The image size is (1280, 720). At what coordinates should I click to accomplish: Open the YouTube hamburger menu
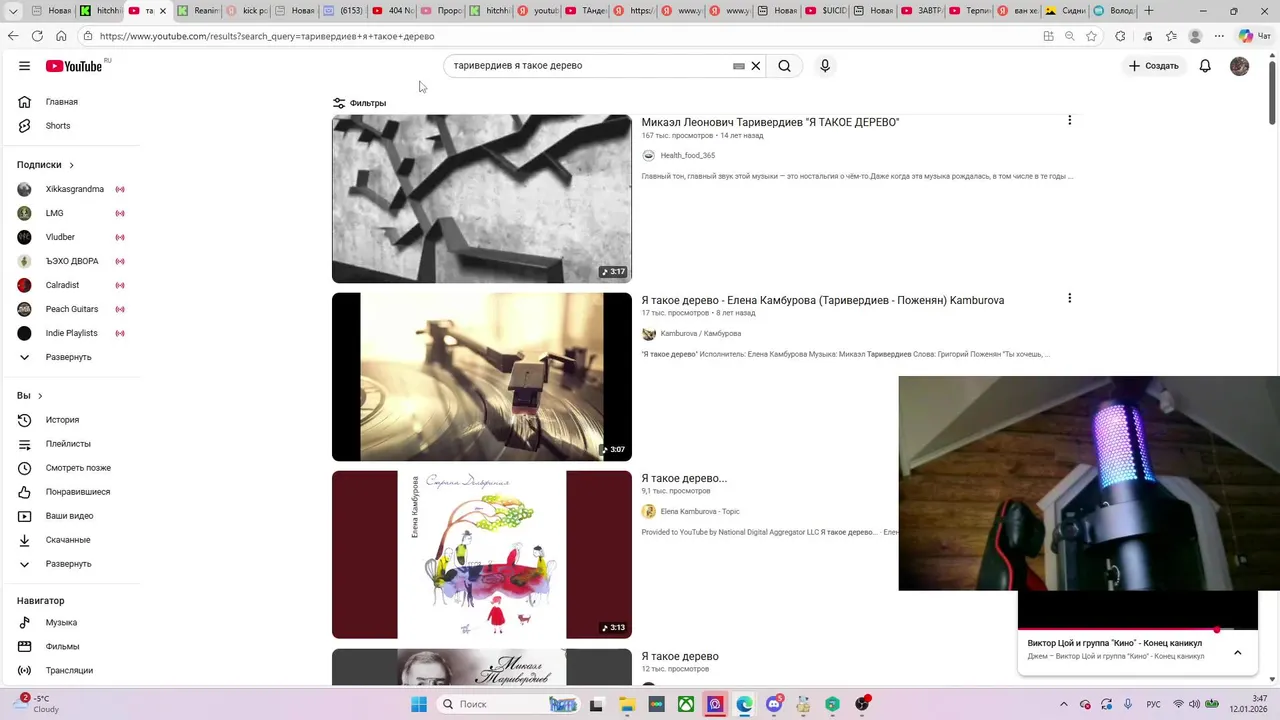pos(24,66)
